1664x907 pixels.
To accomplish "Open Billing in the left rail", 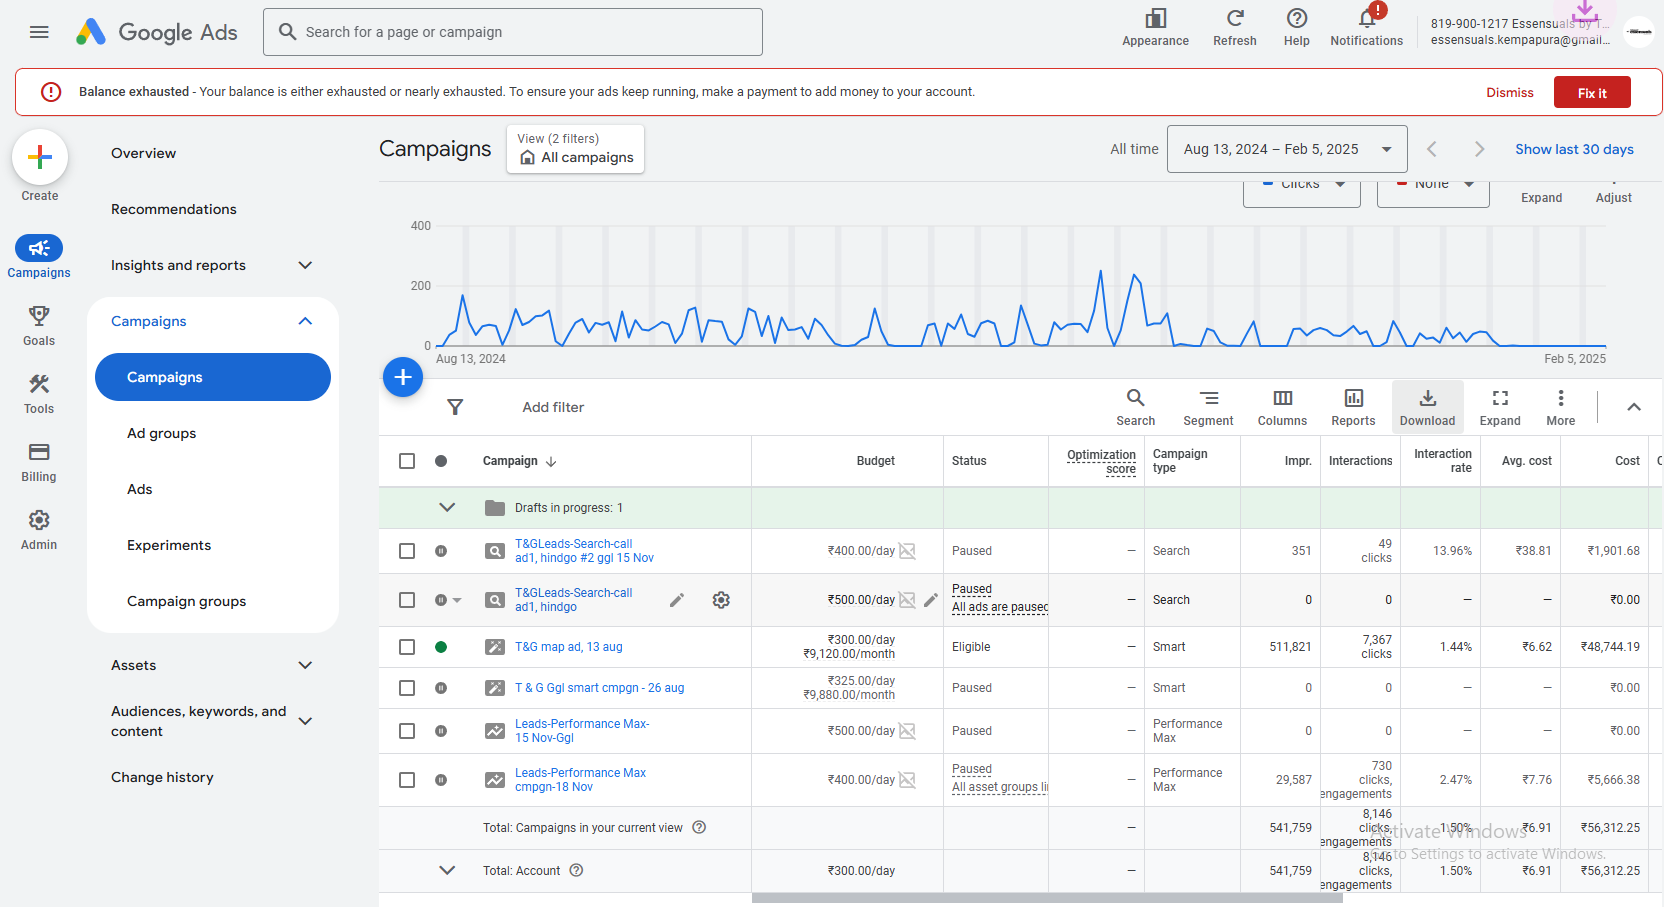I will [x=39, y=462].
